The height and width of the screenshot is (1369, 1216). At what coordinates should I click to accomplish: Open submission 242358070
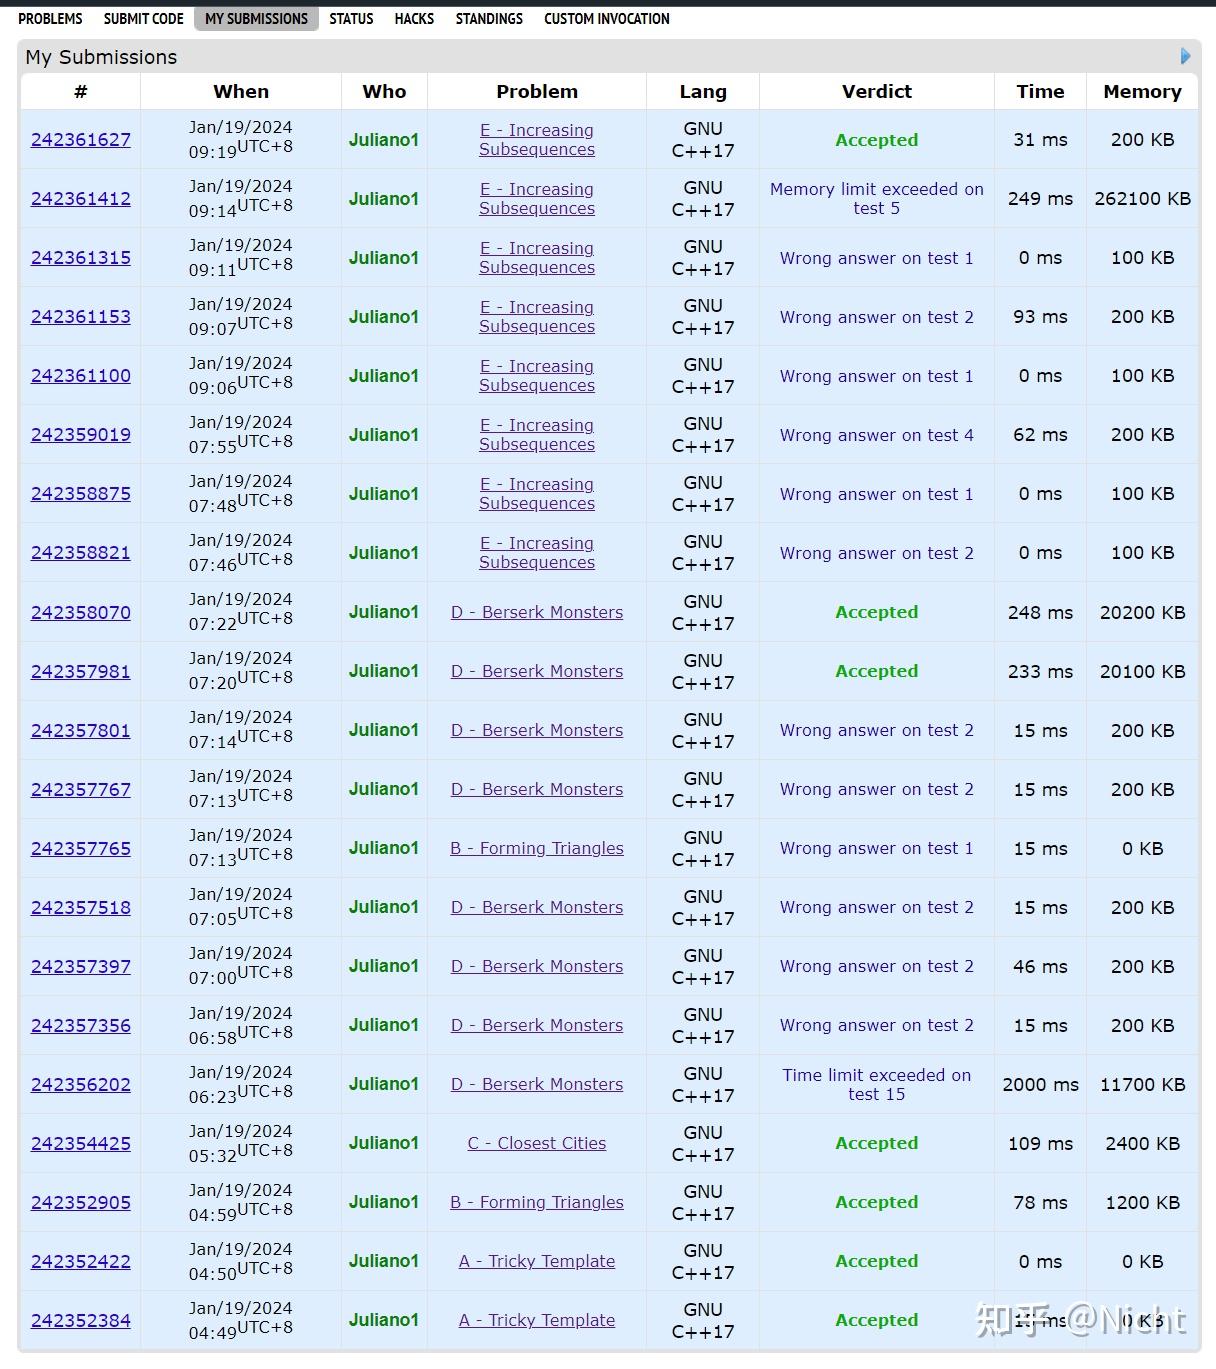(x=81, y=612)
